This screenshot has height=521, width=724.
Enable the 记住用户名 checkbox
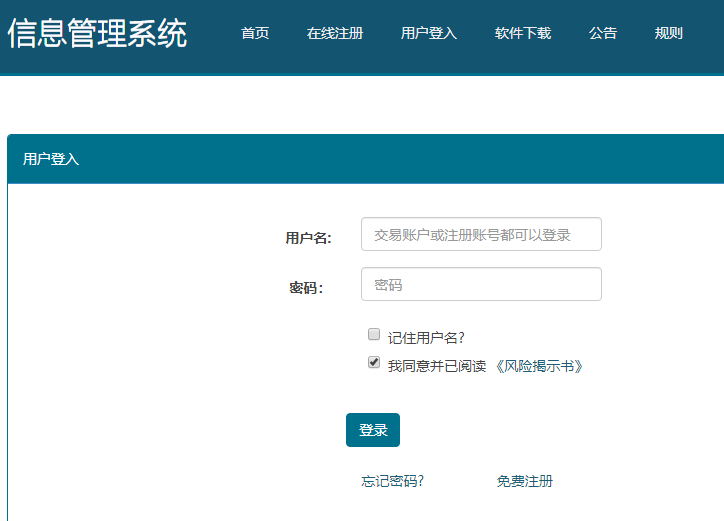coord(374,334)
